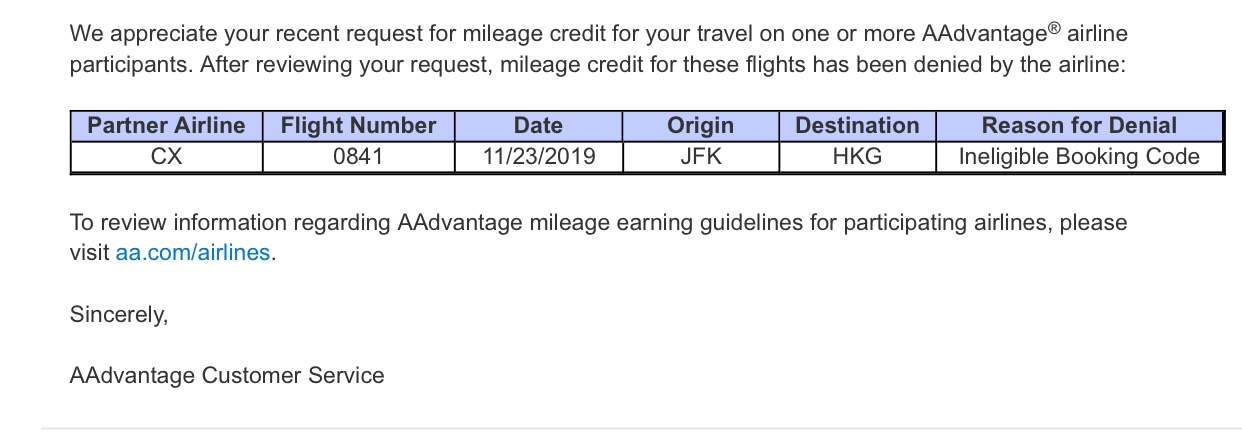Viewport: 1242px width, 432px height.
Task: Select the JFK origin cell
Action: (x=700, y=157)
